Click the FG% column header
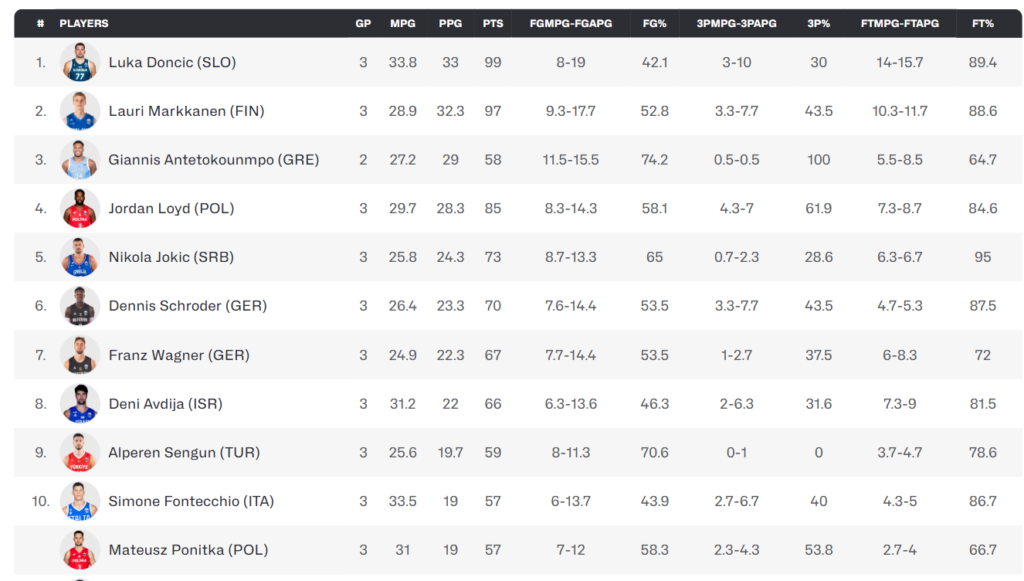Image resolution: width=1024 pixels, height=581 pixels. click(x=654, y=24)
